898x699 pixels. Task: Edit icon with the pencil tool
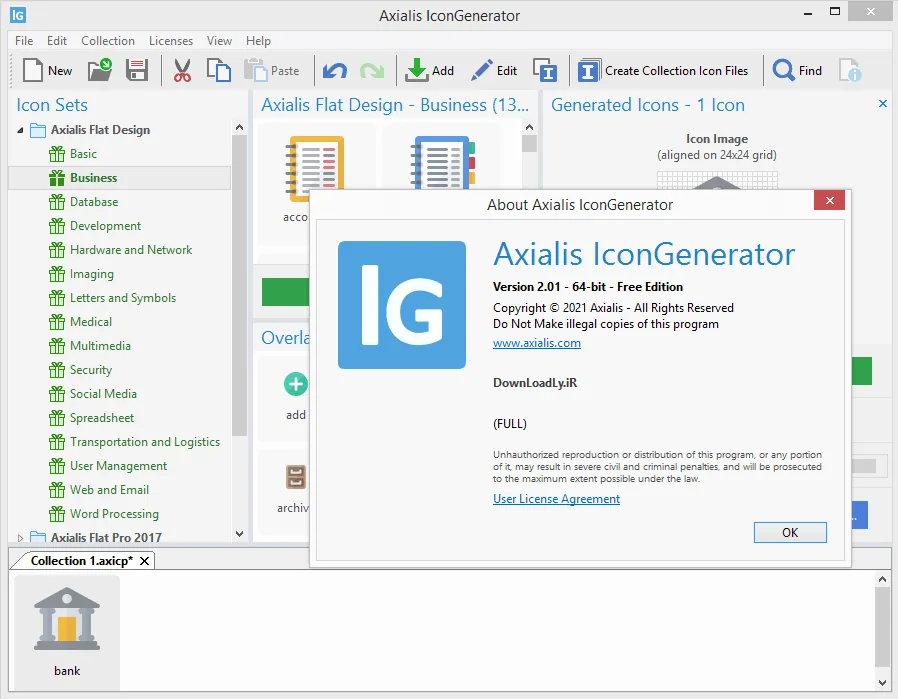pyautogui.click(x=494, y=70)
